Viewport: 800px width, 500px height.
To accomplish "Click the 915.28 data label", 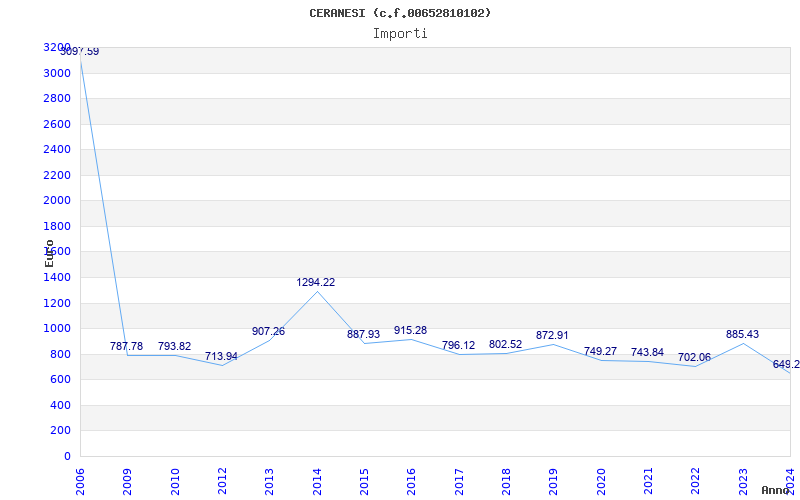I will 411,330.
